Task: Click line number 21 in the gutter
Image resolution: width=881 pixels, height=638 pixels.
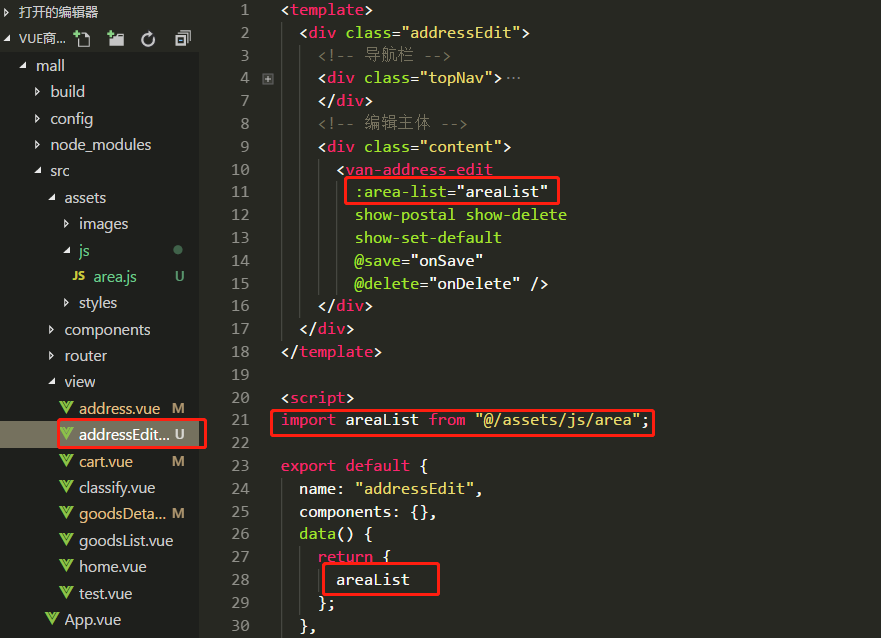Action: tap(240, 420)
